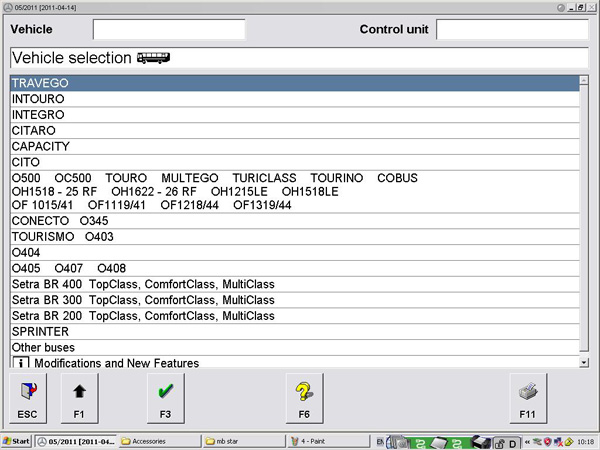Select Setra BR 300 row
Viewport: 600px width, 450px height.
(295, 300)
